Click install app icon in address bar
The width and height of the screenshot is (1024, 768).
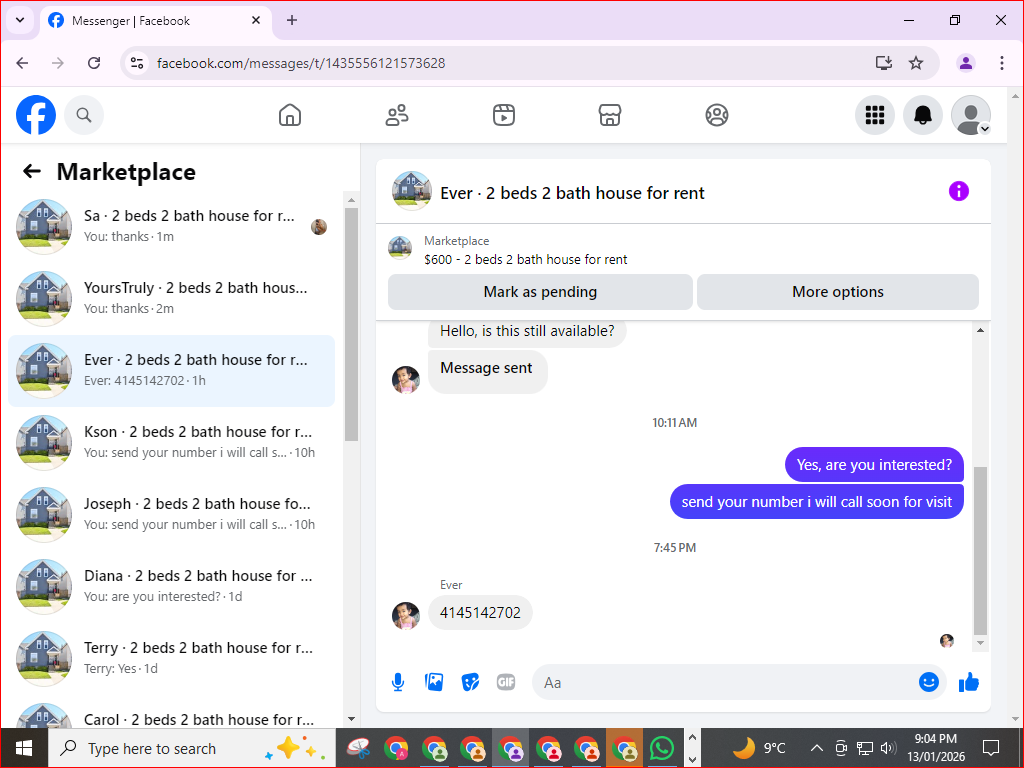884,63
